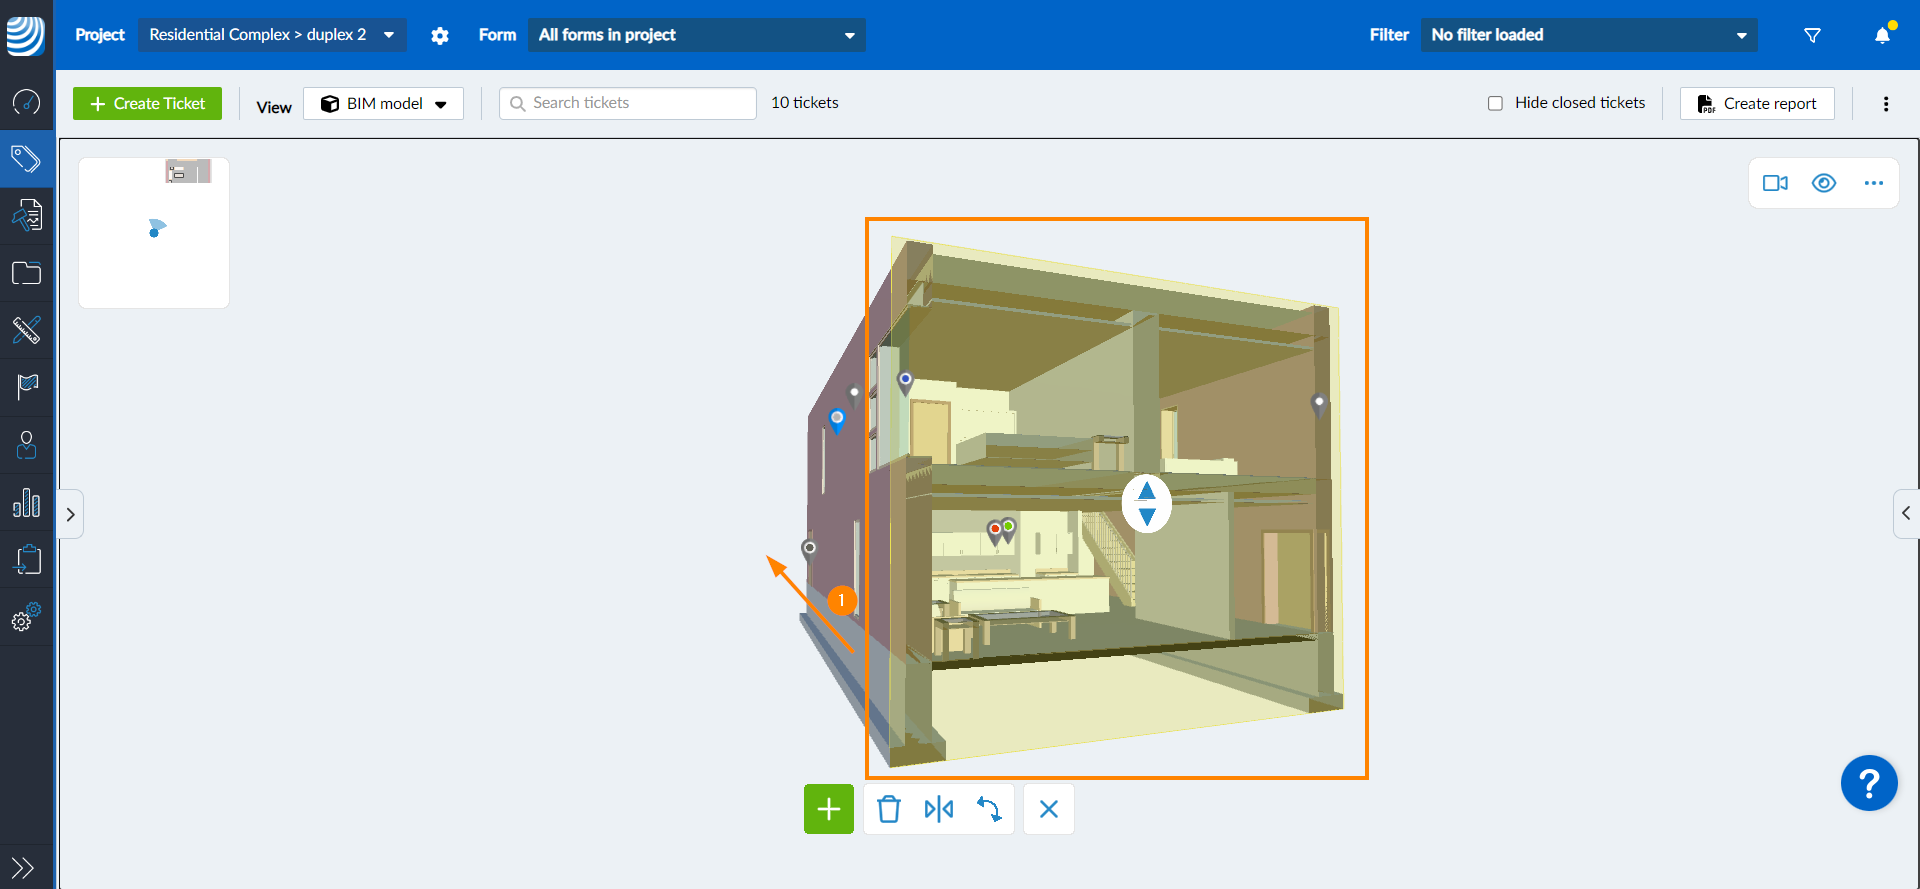This screenshot has height=889, width=1920.
Task: Click the filter funnel icon
Action: pyautogui.click(x=1812, y=36)
